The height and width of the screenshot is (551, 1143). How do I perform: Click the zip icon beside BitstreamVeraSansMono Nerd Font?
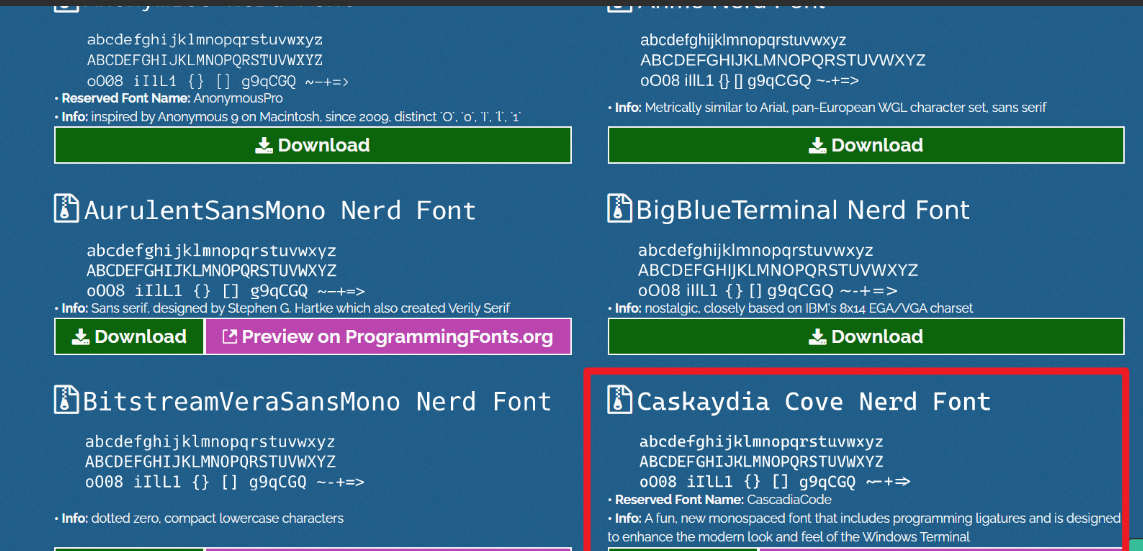(x=66, y=399)
